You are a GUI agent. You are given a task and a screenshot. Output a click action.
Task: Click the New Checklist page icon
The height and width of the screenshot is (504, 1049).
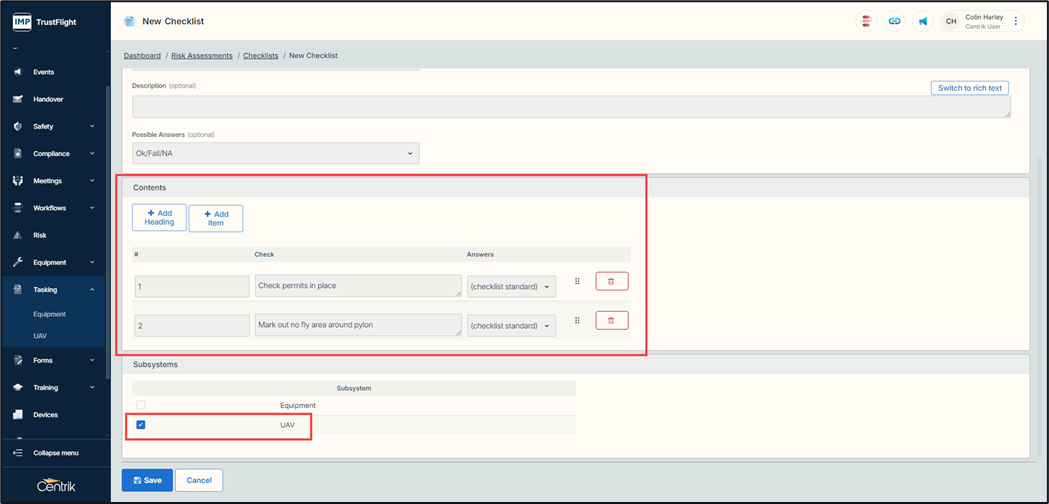click(129, 21)
